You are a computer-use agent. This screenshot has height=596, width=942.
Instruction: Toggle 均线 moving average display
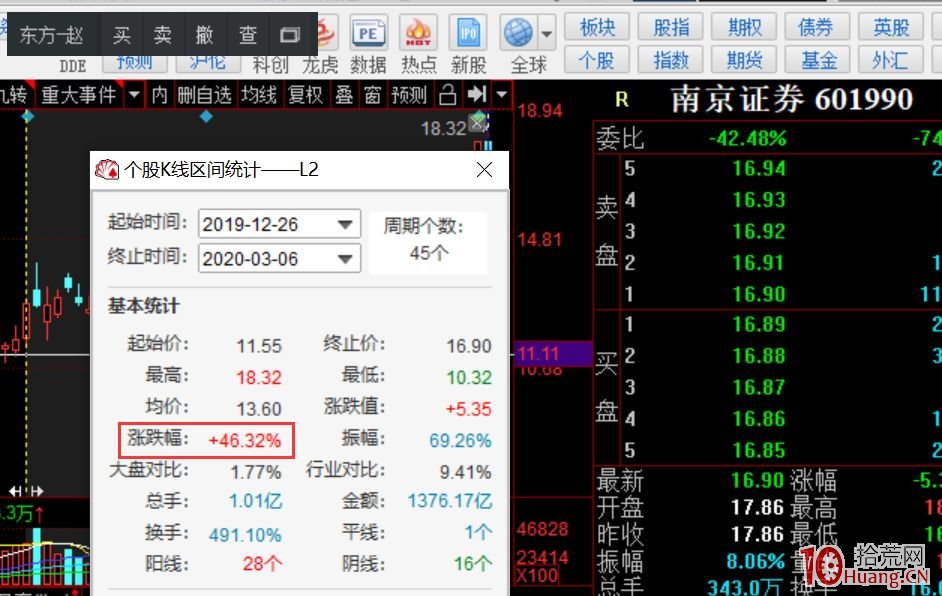click(259, 94)
